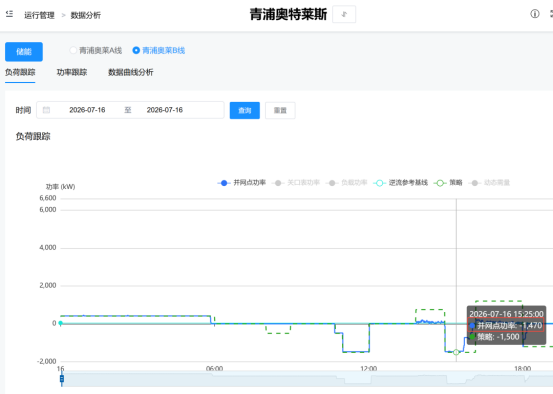The image size is (553, 394).
Task: Click the 重置 button
Action: [280, 110]
